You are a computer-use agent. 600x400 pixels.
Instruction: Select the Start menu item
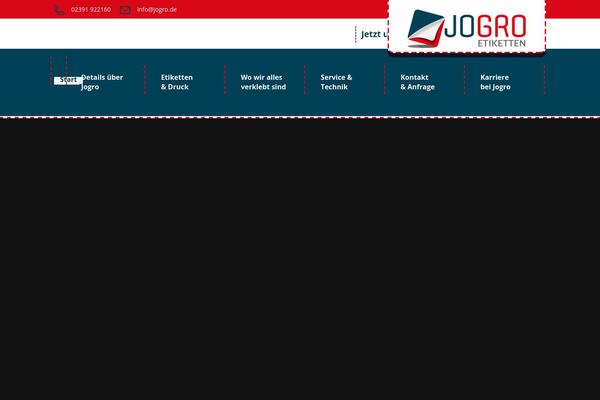click(x=68, y=80)
